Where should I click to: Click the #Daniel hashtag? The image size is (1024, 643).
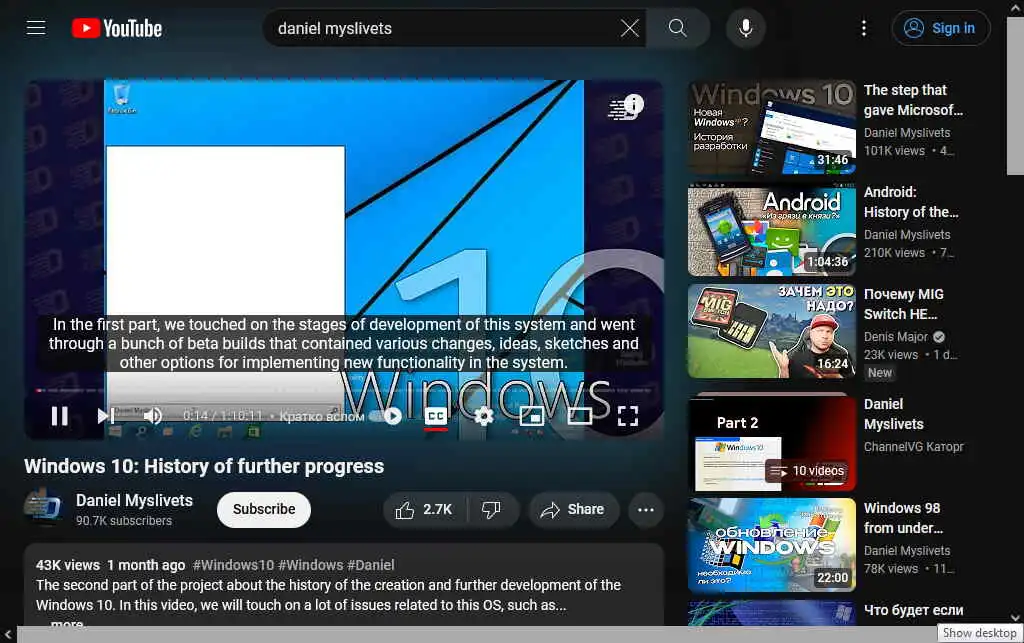click(x=371, y=565)
